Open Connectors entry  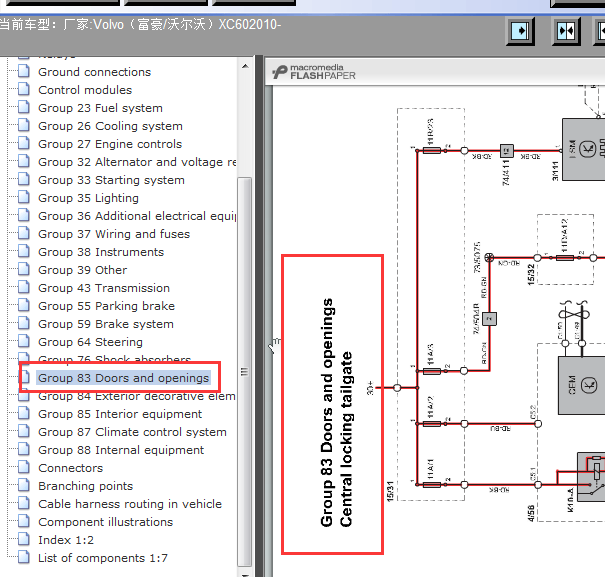tap(71, 468)
